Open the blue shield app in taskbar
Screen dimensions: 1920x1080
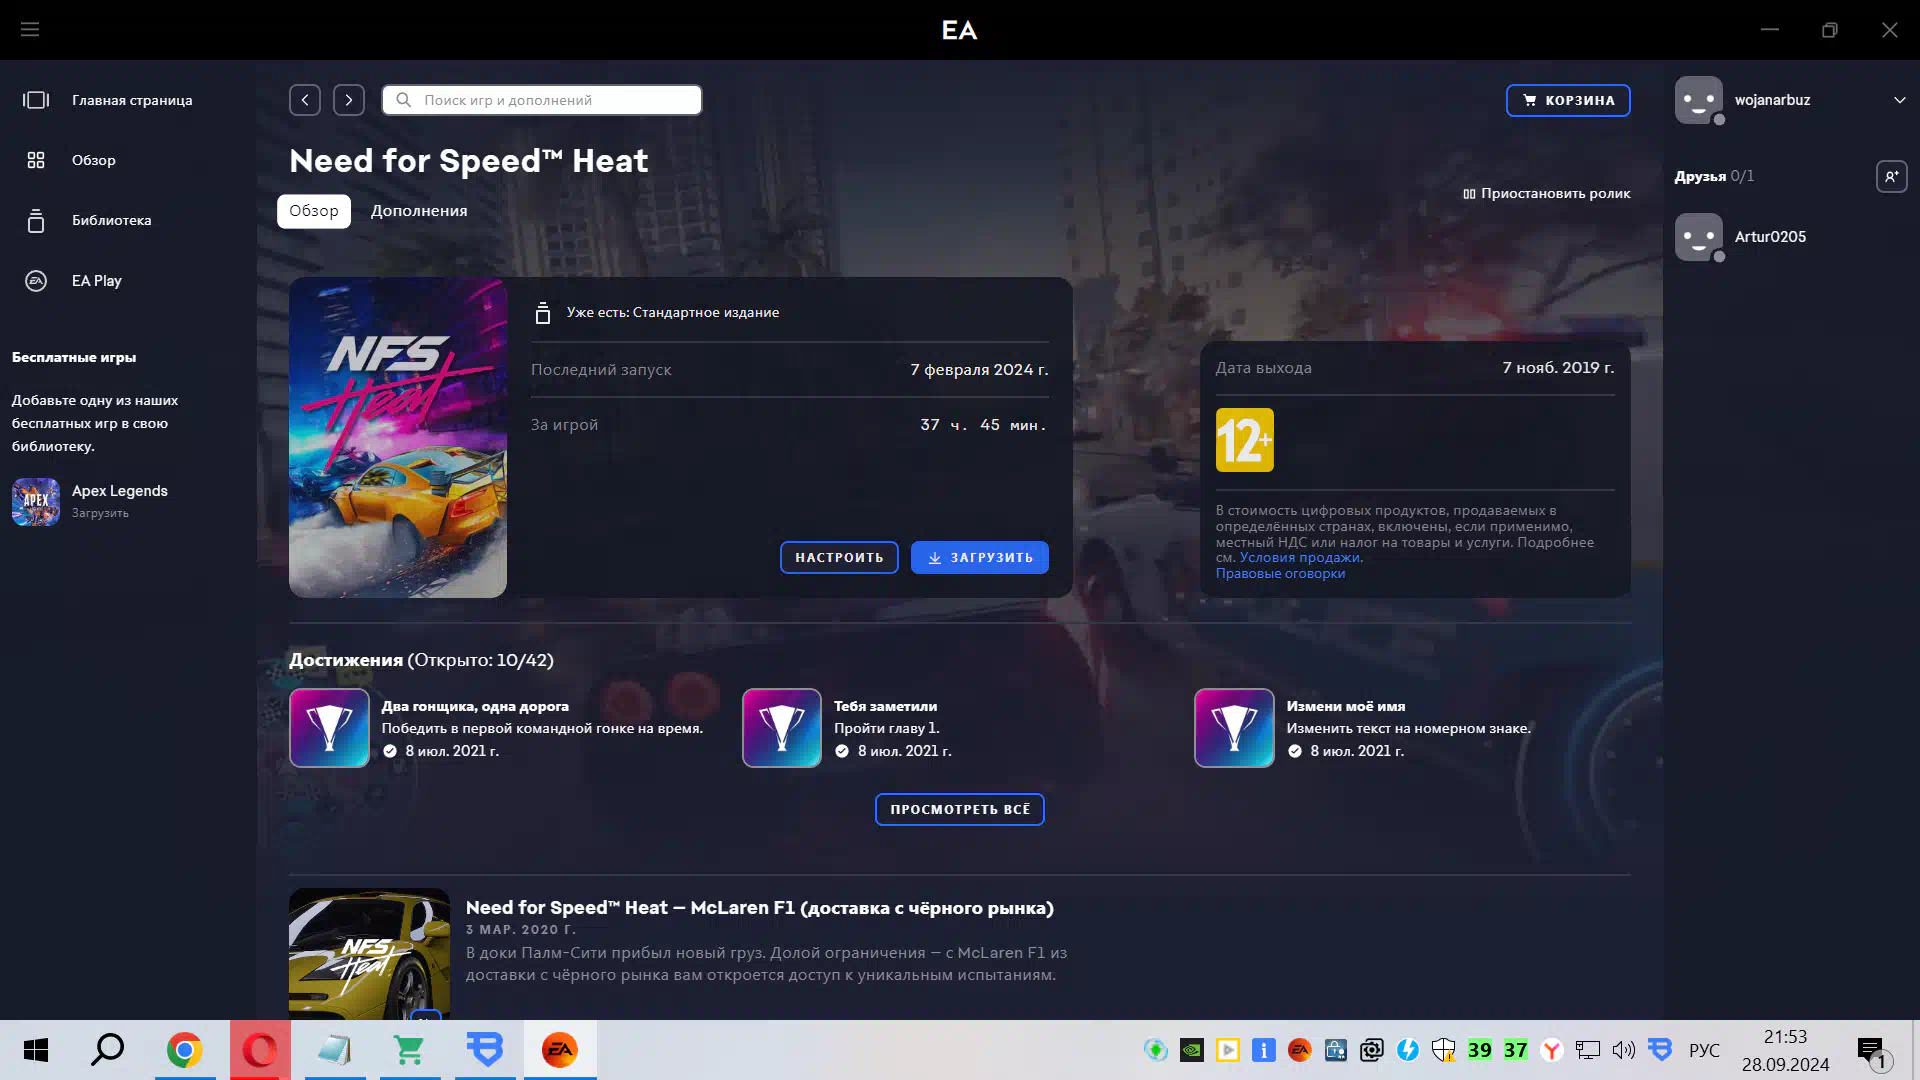click(485, 1050)
